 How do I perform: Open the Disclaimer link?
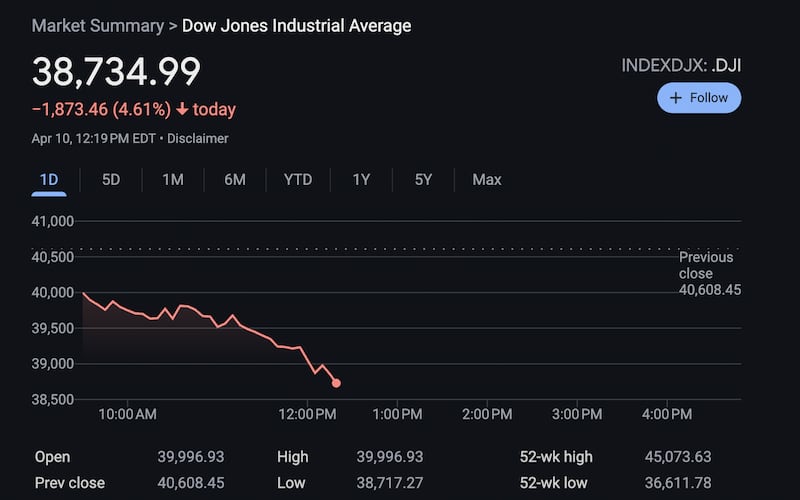coord(198,139)
